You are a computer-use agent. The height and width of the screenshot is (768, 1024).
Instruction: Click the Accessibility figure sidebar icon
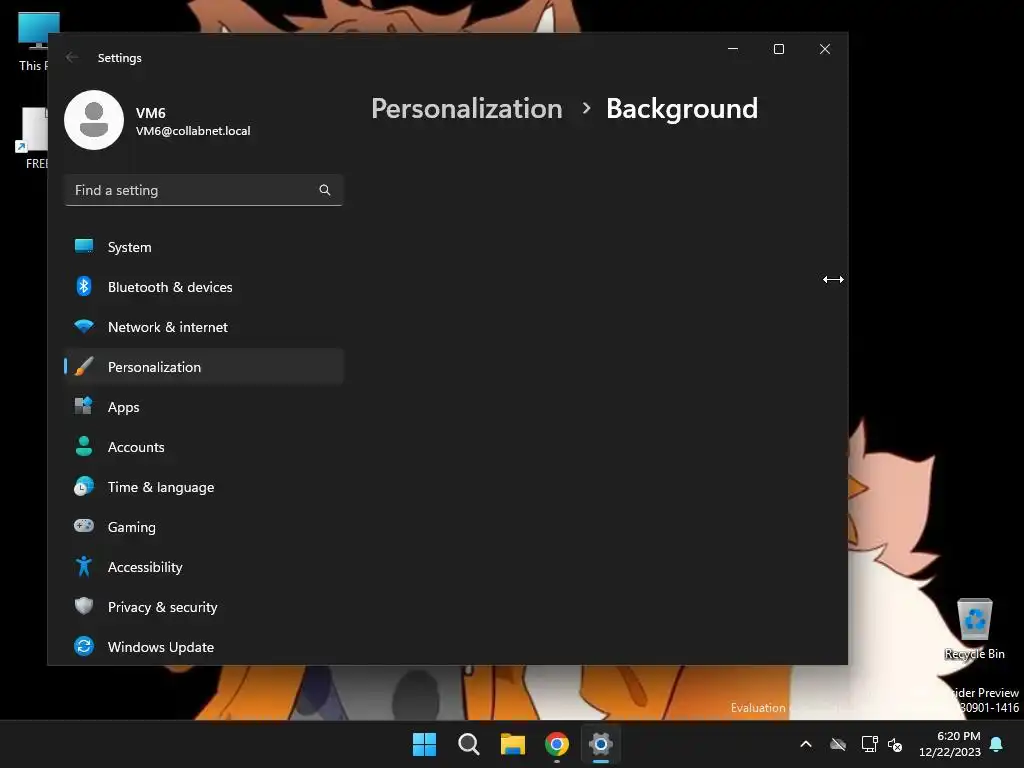pos(84,566)
